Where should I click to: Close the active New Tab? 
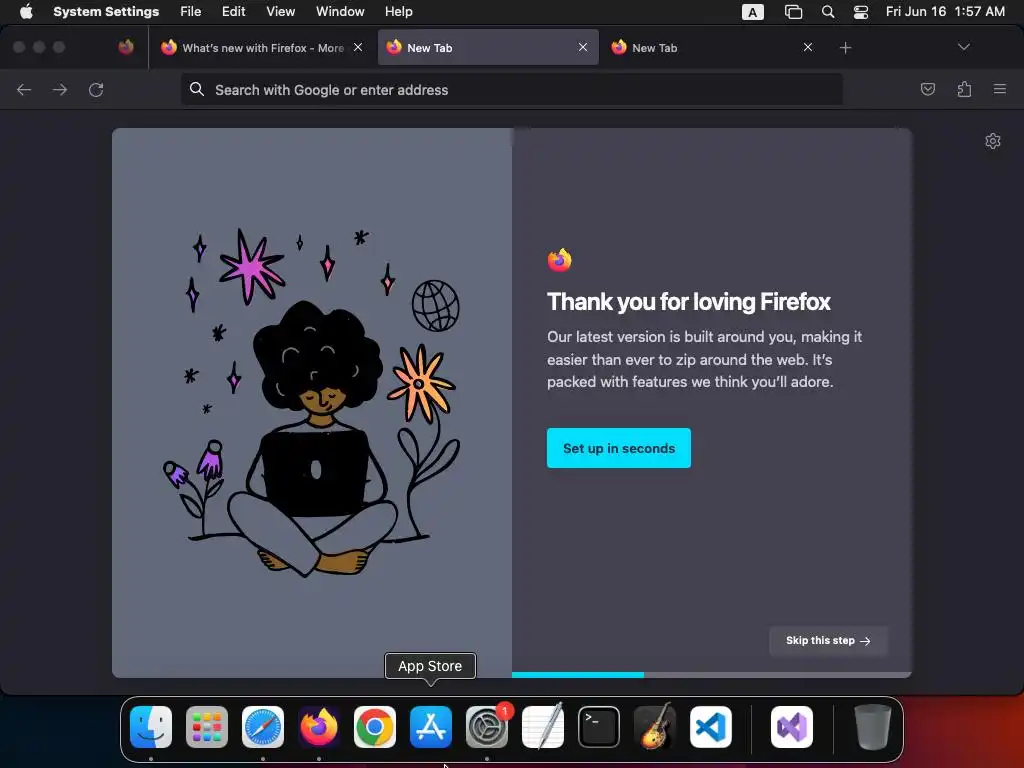(x=583, y=47)
